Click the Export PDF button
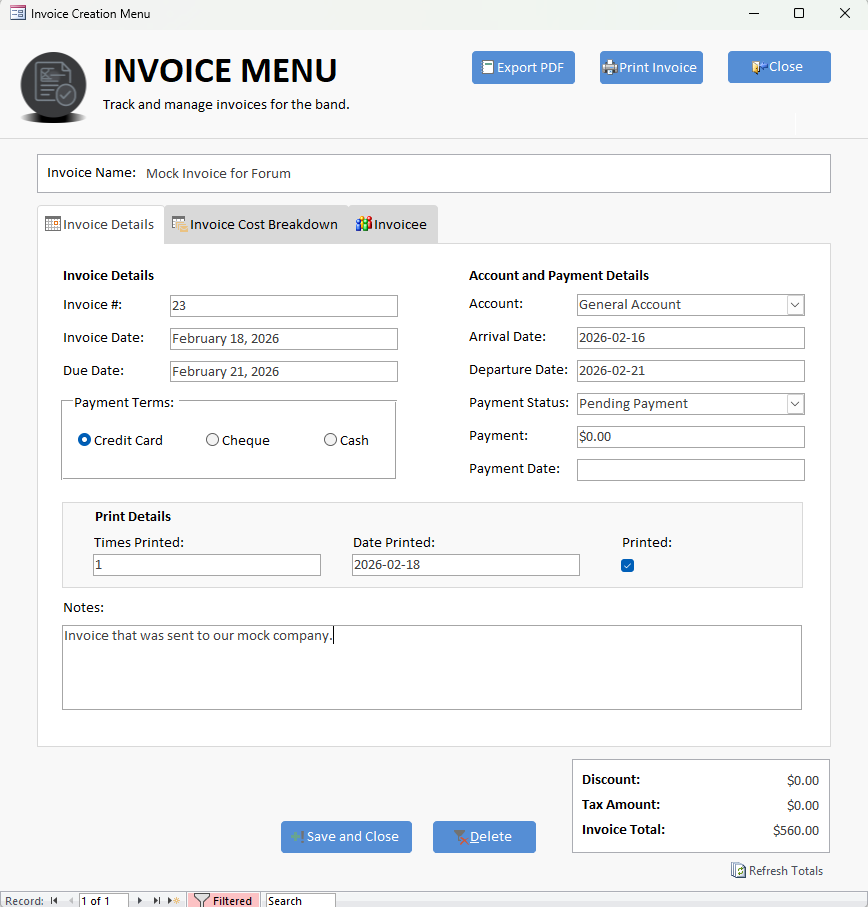Image resolution: width=868 pixels, height=907 pixels. coord(523,68)
